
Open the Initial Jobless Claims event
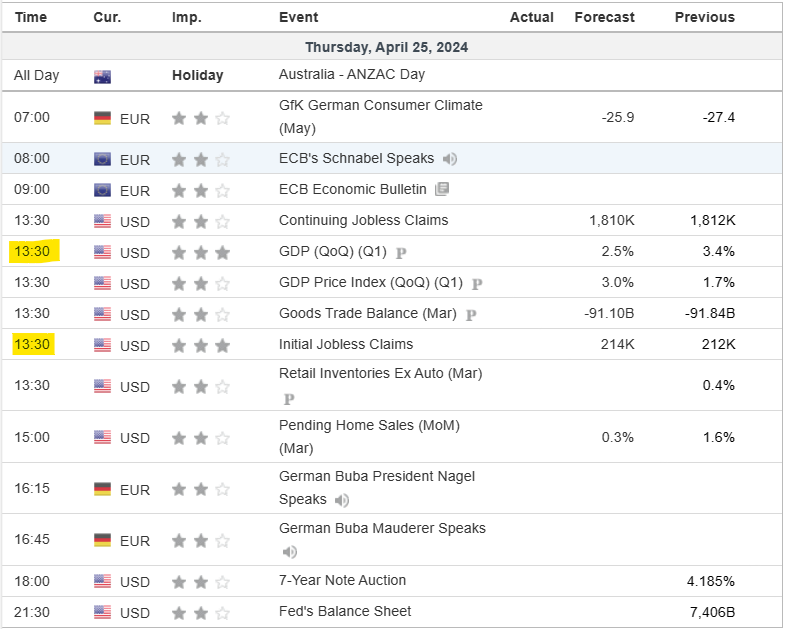pyautogui.click(x=346, y=345)
